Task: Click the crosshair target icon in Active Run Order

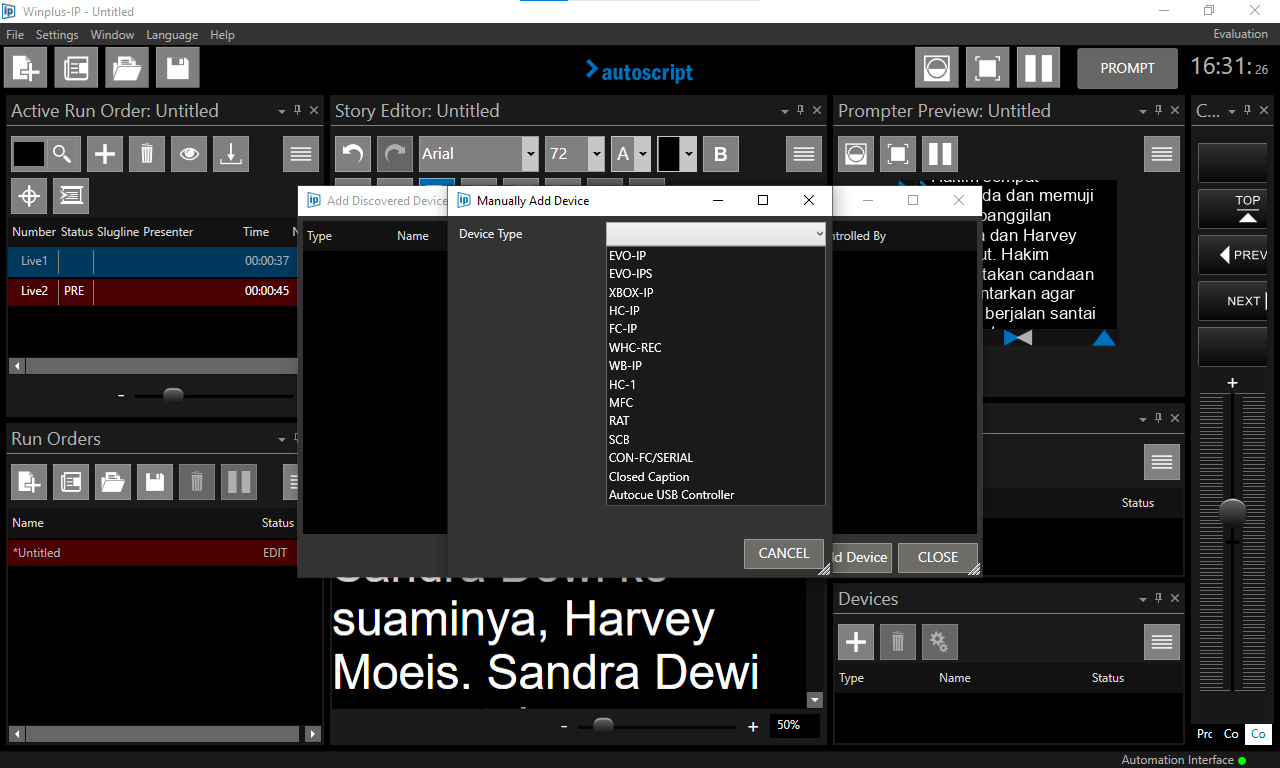Action: 29,196
